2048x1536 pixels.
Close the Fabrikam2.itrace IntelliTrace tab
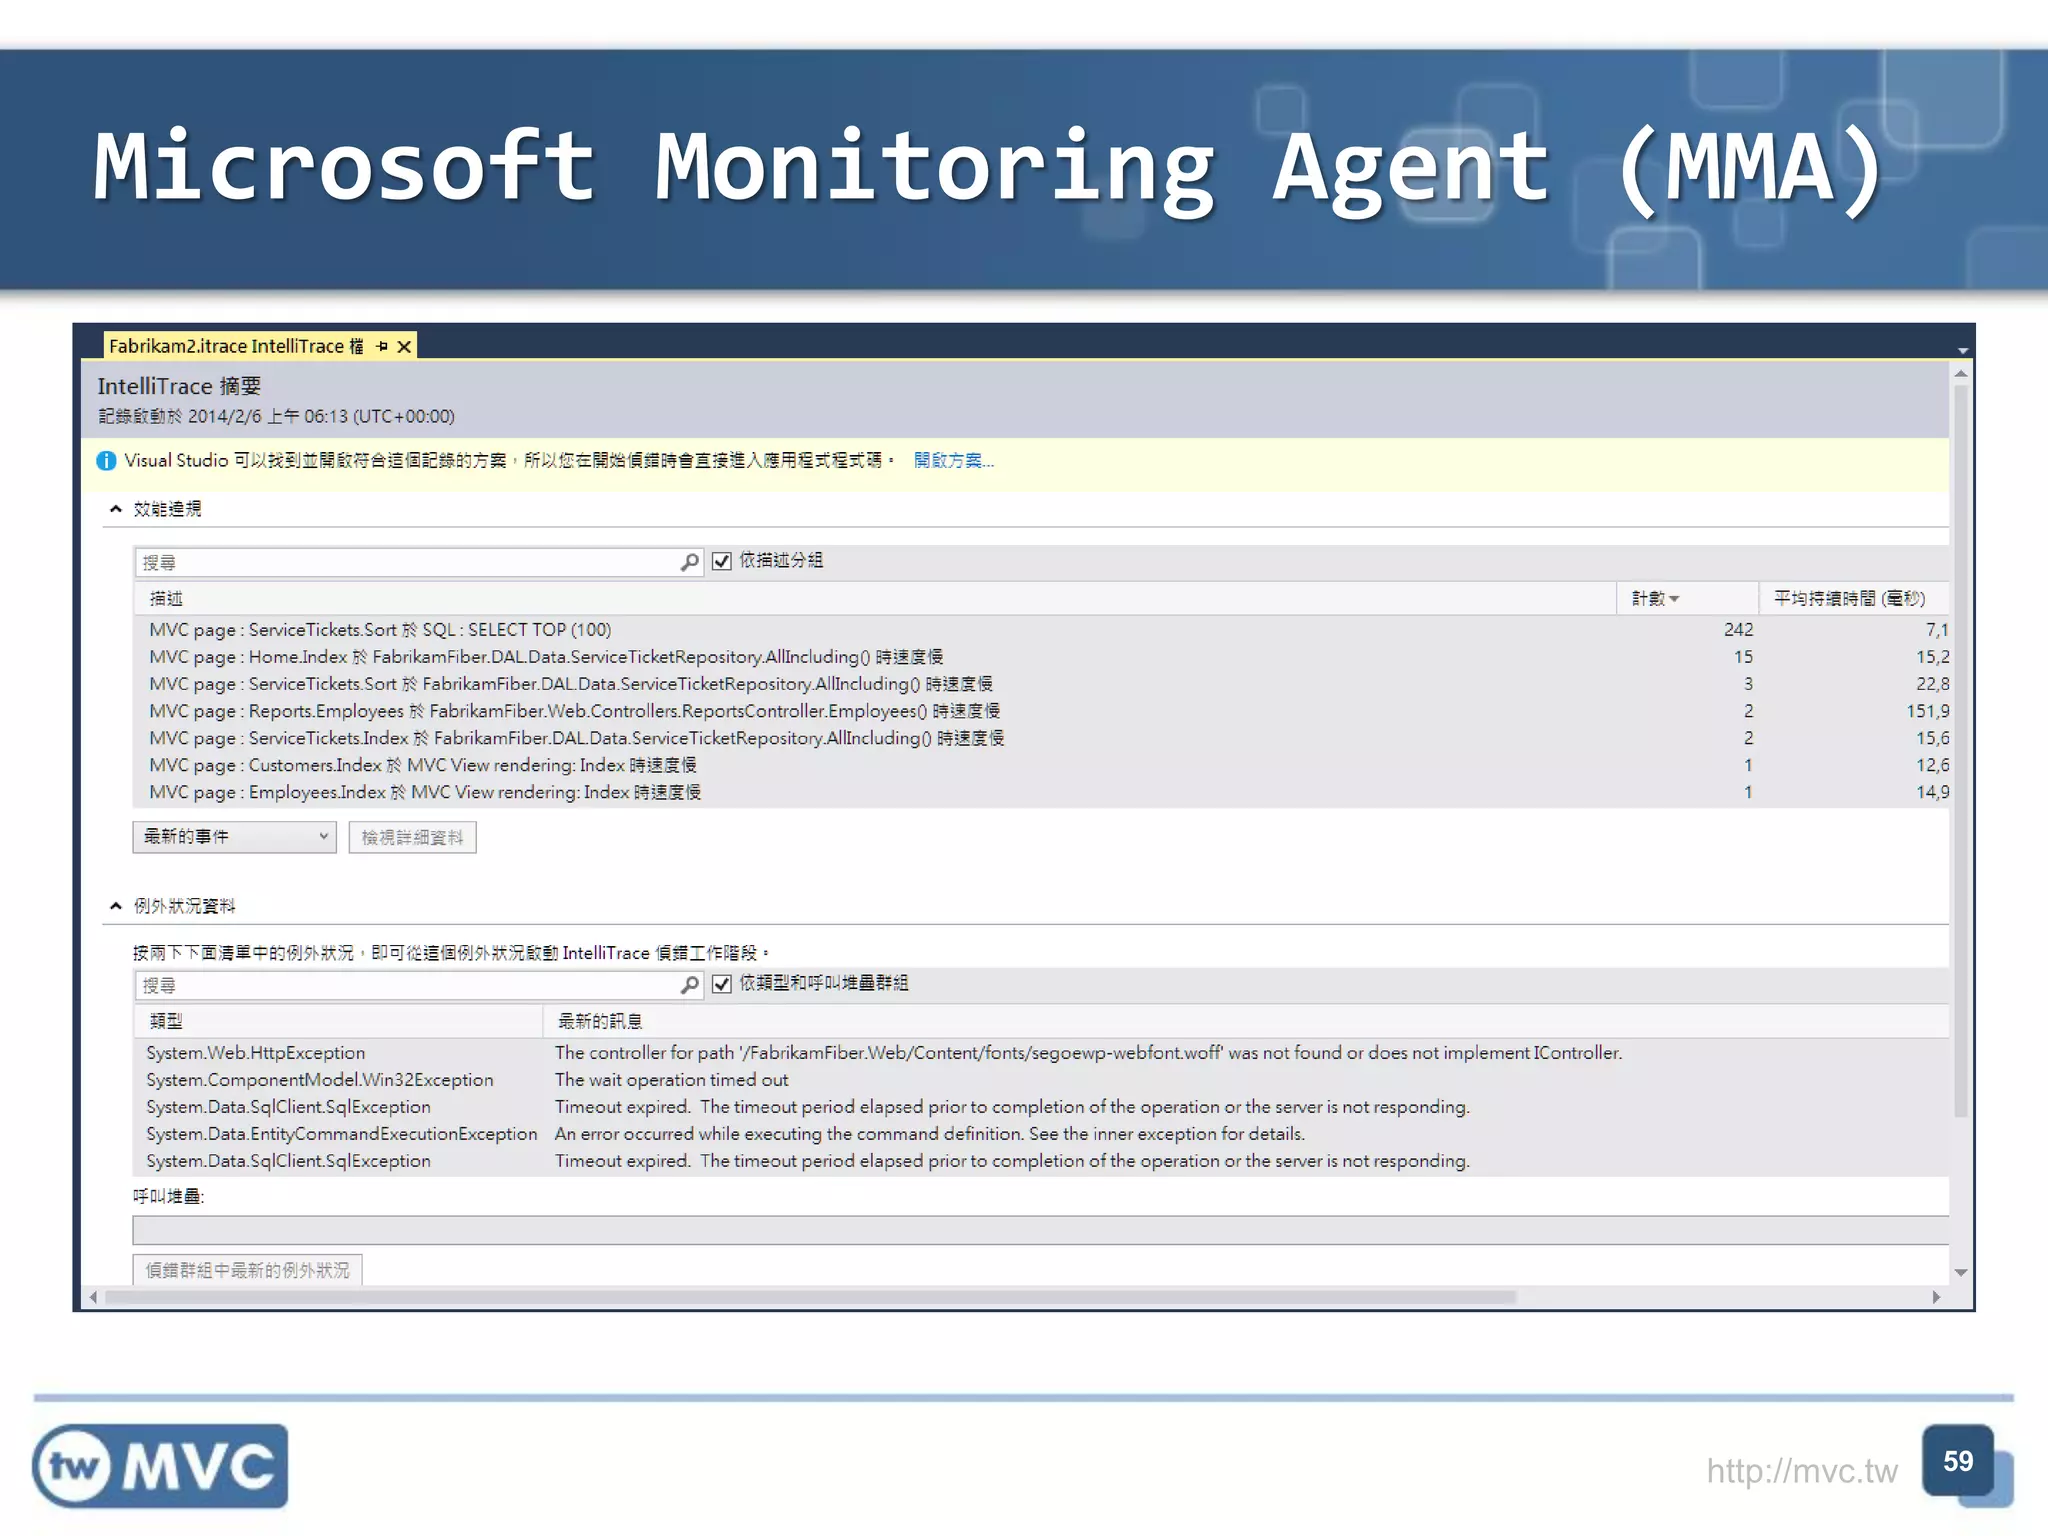tap(404, 346)
